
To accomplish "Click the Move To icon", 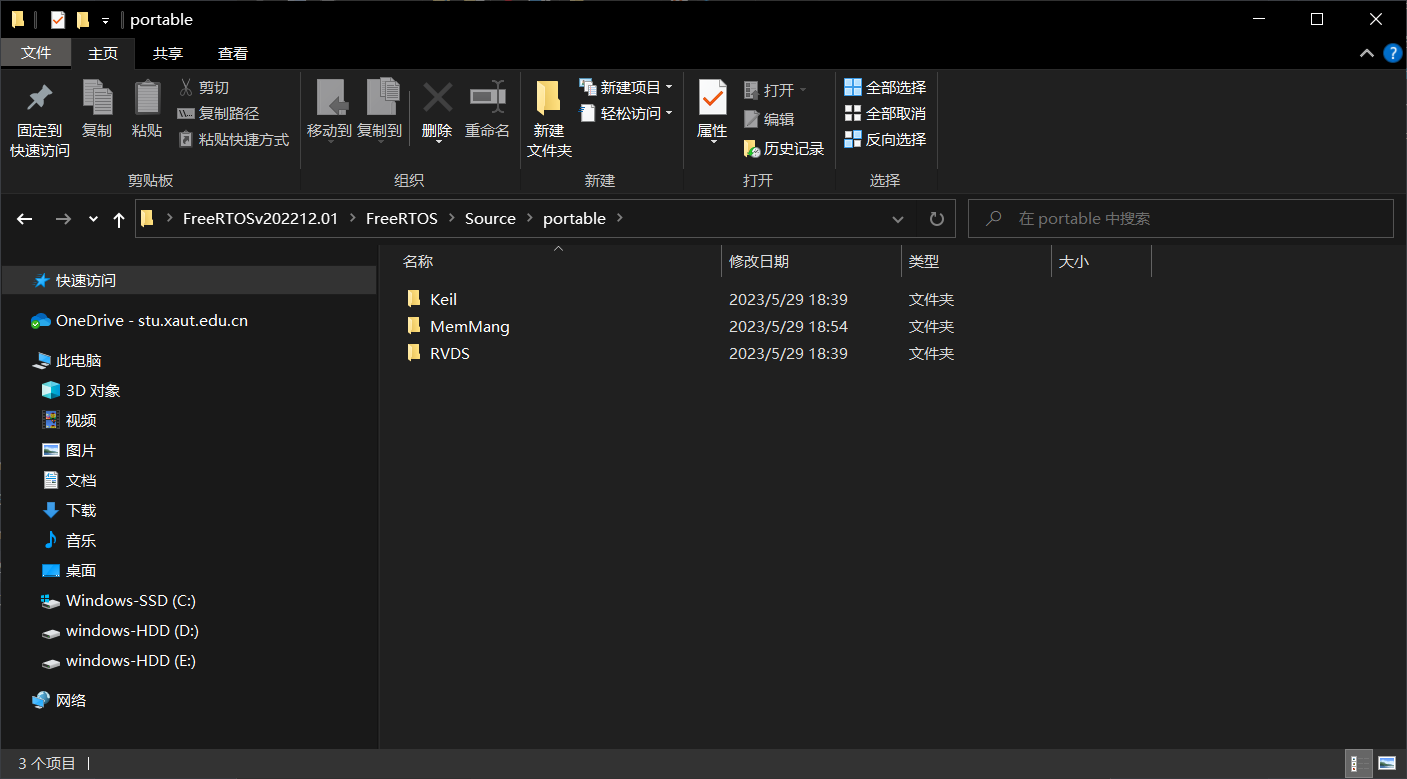I will tap(329, 99).
